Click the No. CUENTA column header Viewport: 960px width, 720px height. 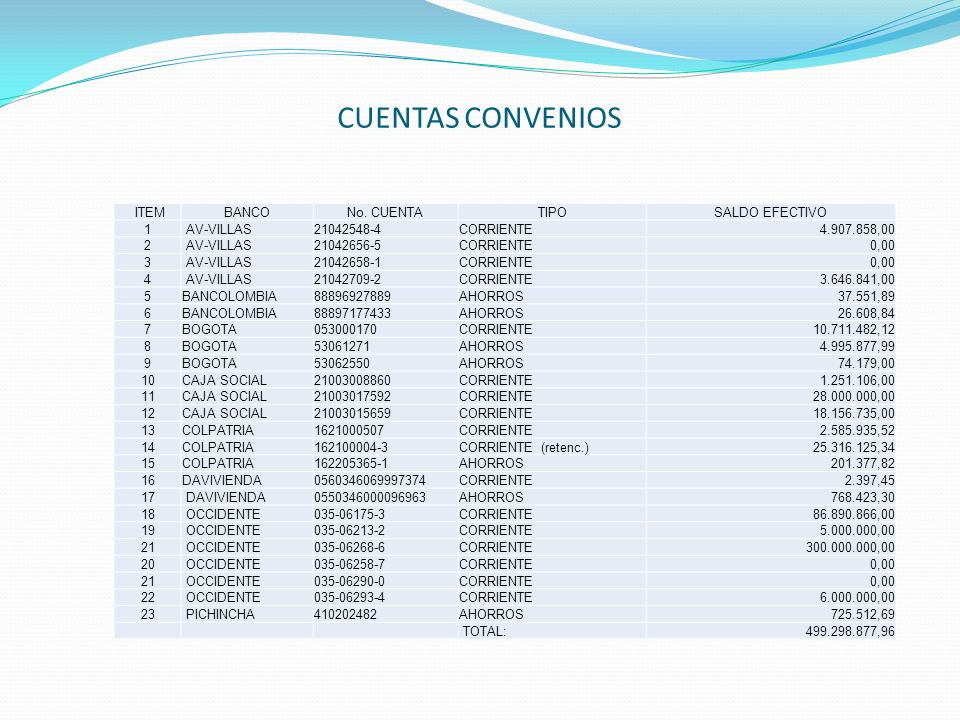click(384, 212)
